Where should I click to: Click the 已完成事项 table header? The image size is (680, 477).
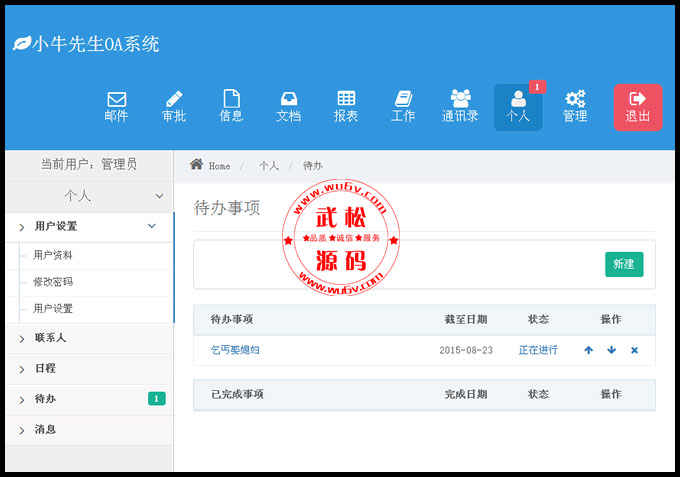point(237,394)
